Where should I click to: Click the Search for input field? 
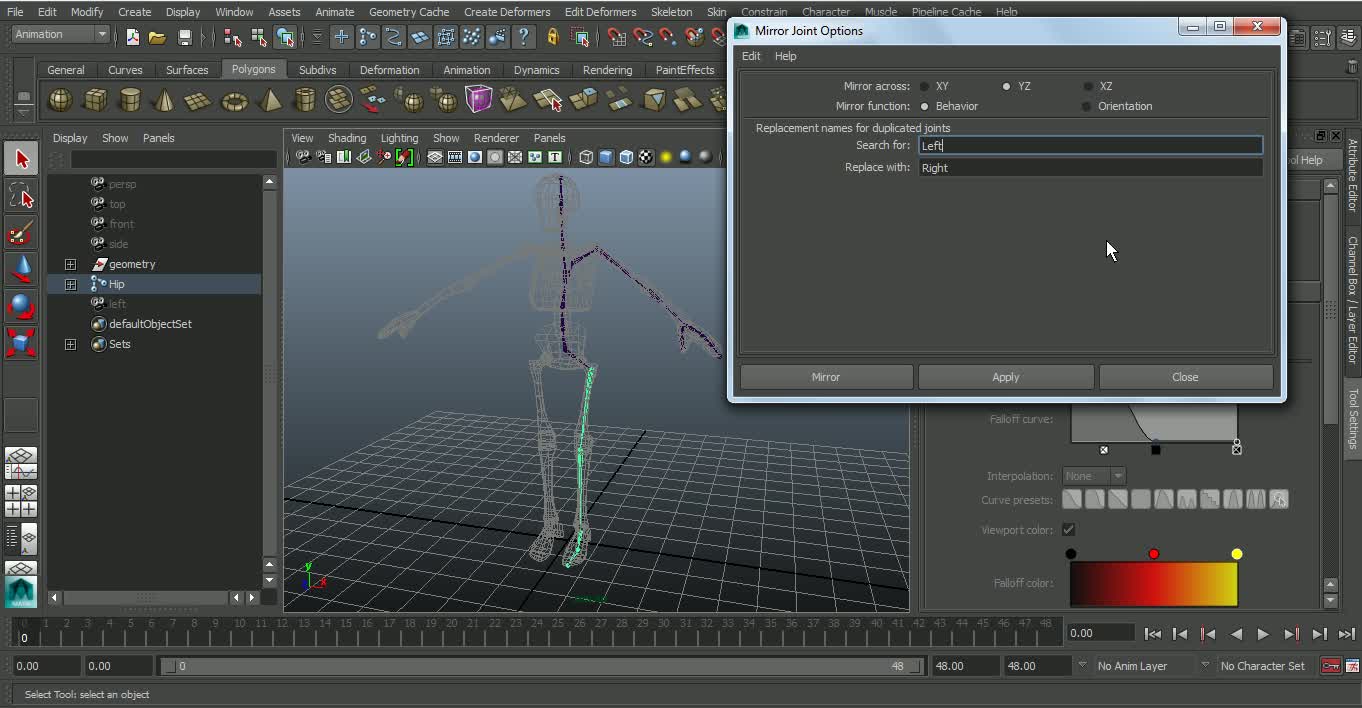tap(1090, 145)
